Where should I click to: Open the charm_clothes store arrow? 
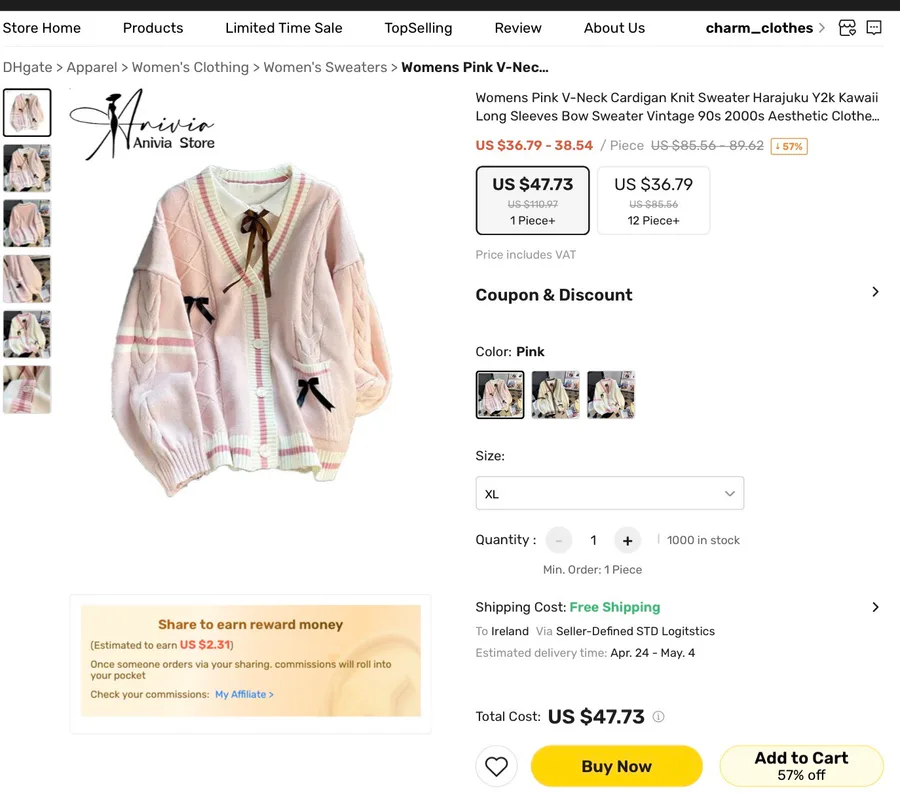tap(822, 28)
